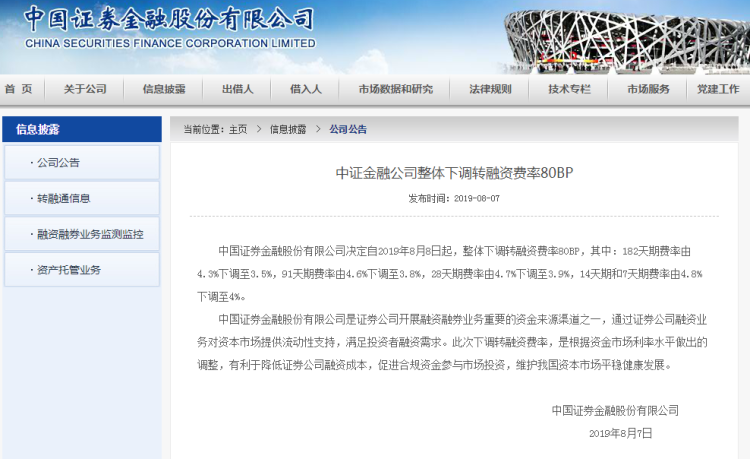The width and height of the screenshot is (750, 459).
Task: Open the 出借人 navigation item
Action: pos(238,89)
